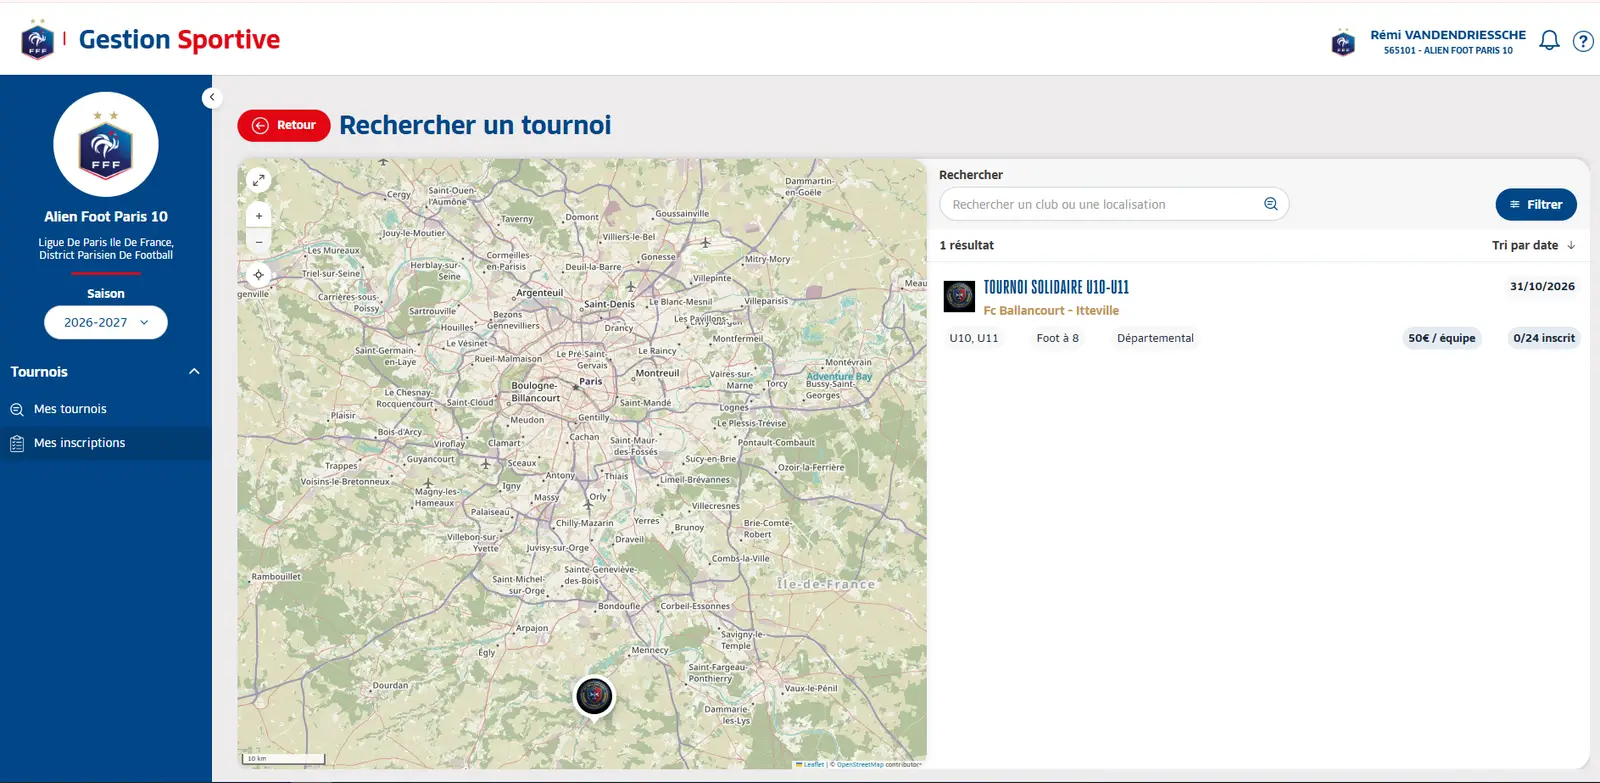The height and width of the screenshot is (783, 1600).
Task: Toggle fullscreen map view
Action: pos(259,180)
